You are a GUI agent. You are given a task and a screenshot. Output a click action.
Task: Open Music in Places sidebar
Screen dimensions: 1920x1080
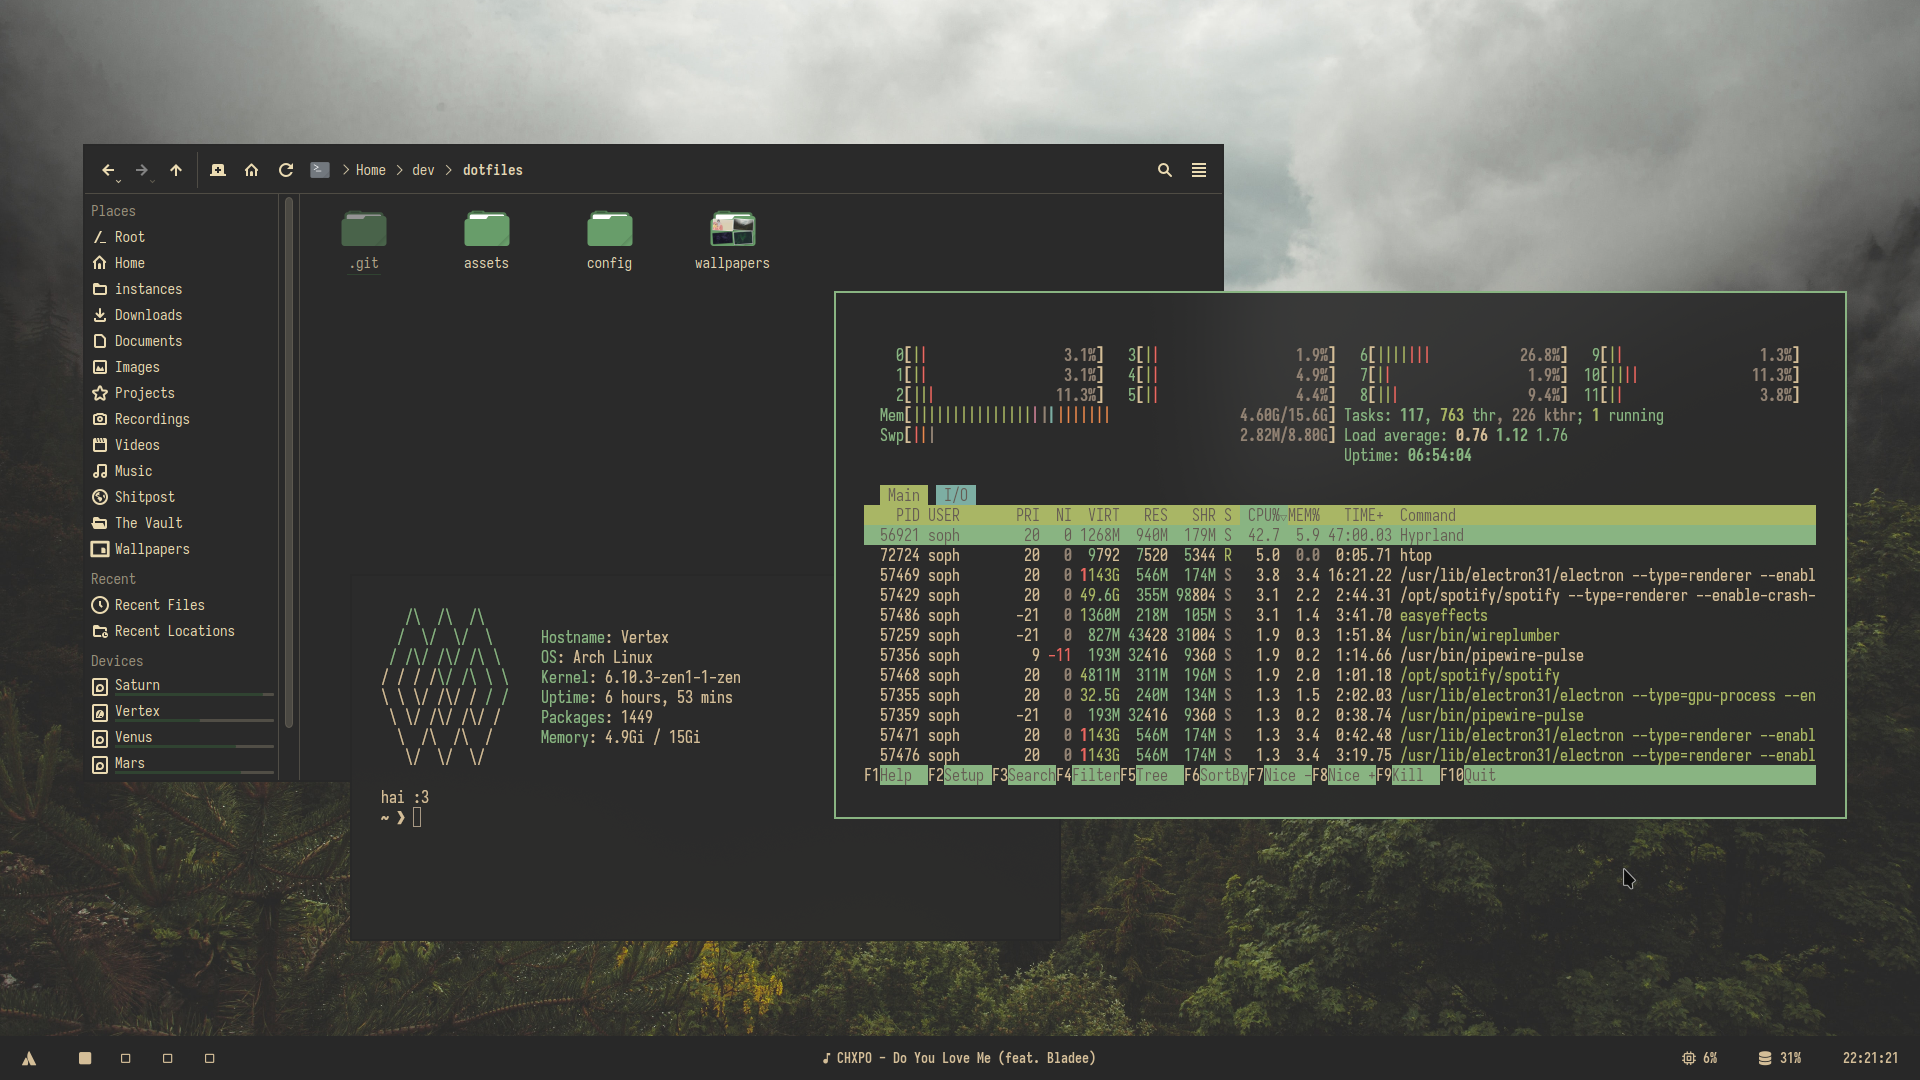pyautogui.click(x=180, y=471)
